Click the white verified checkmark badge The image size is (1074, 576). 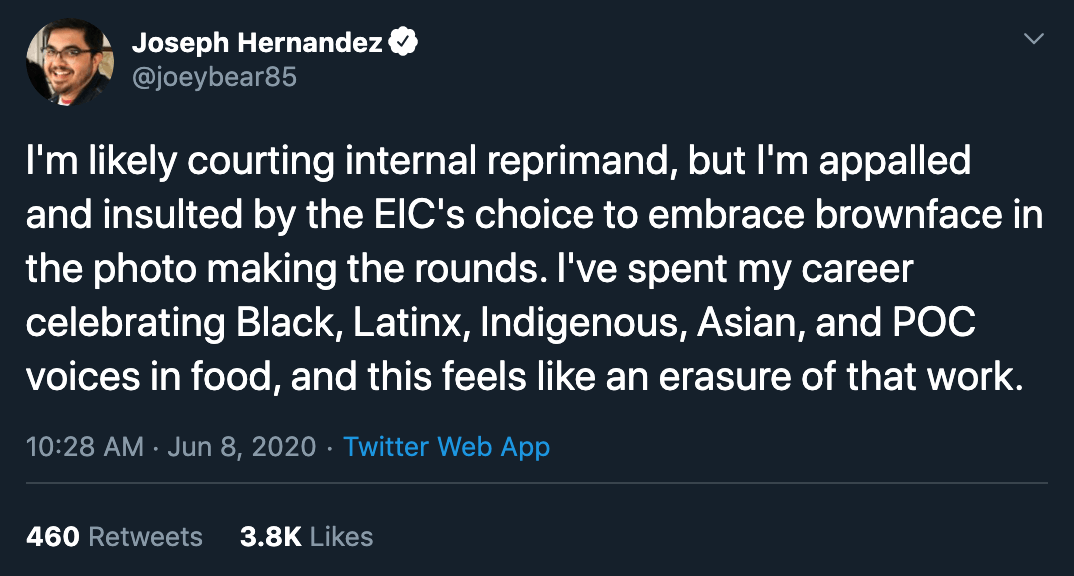point(403,42)
